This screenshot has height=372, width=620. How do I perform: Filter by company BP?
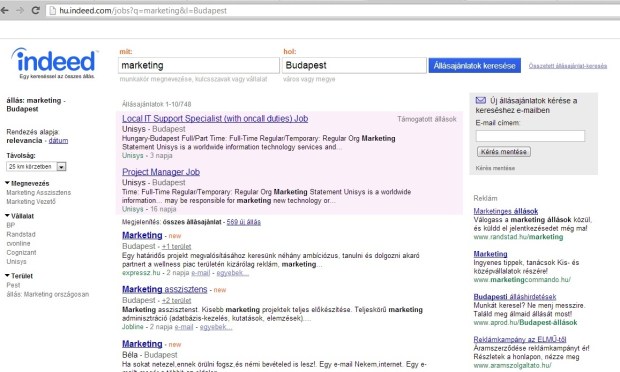pyautogui.click(x=10, y=225)
